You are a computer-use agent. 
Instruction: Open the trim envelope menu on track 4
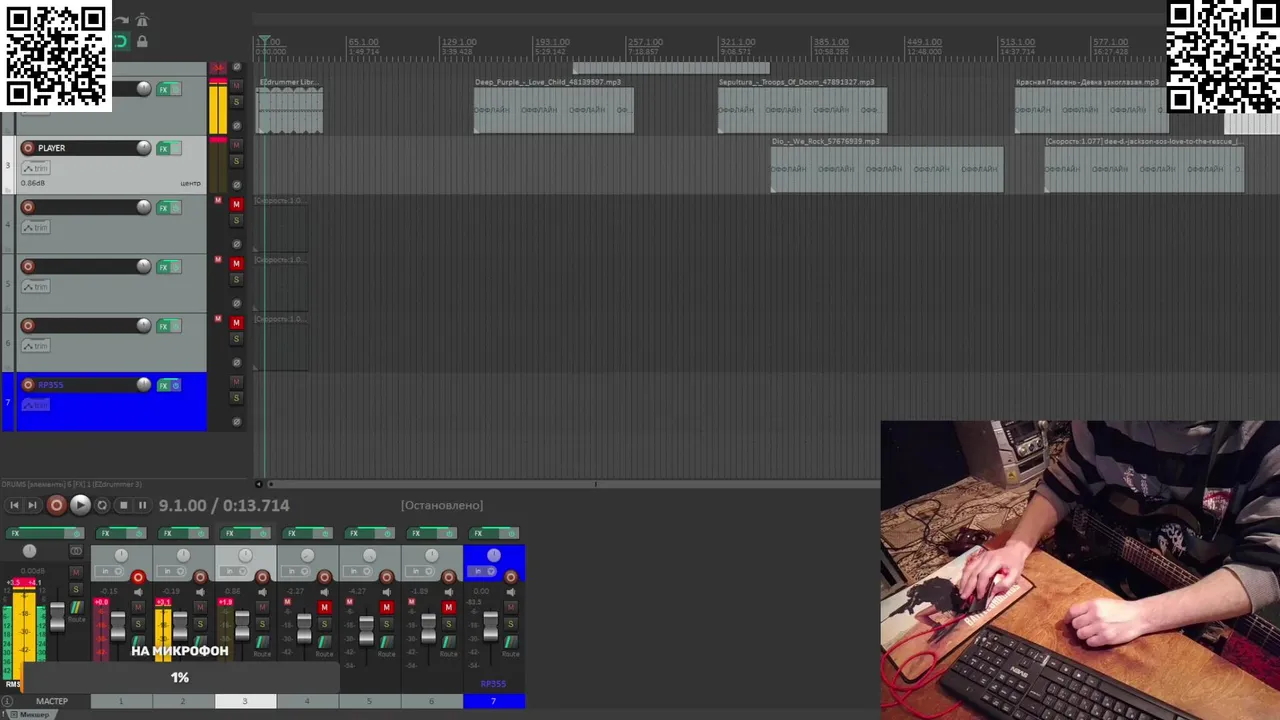[36, 227]
